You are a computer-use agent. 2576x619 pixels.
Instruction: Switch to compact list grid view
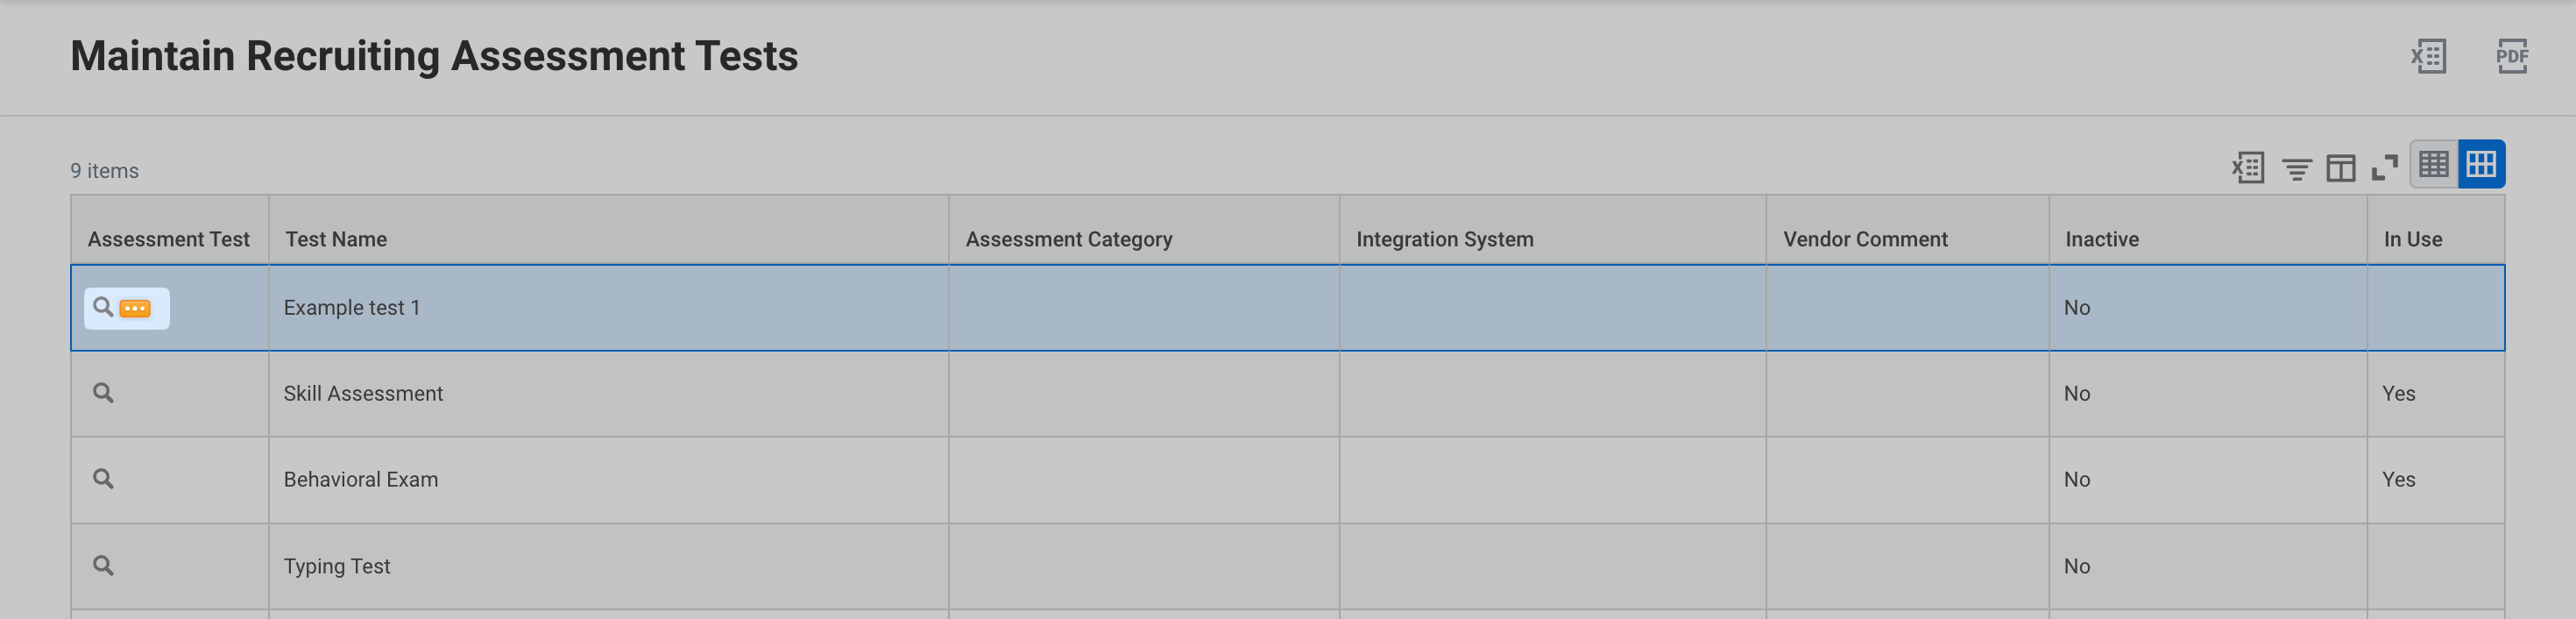2434,164
